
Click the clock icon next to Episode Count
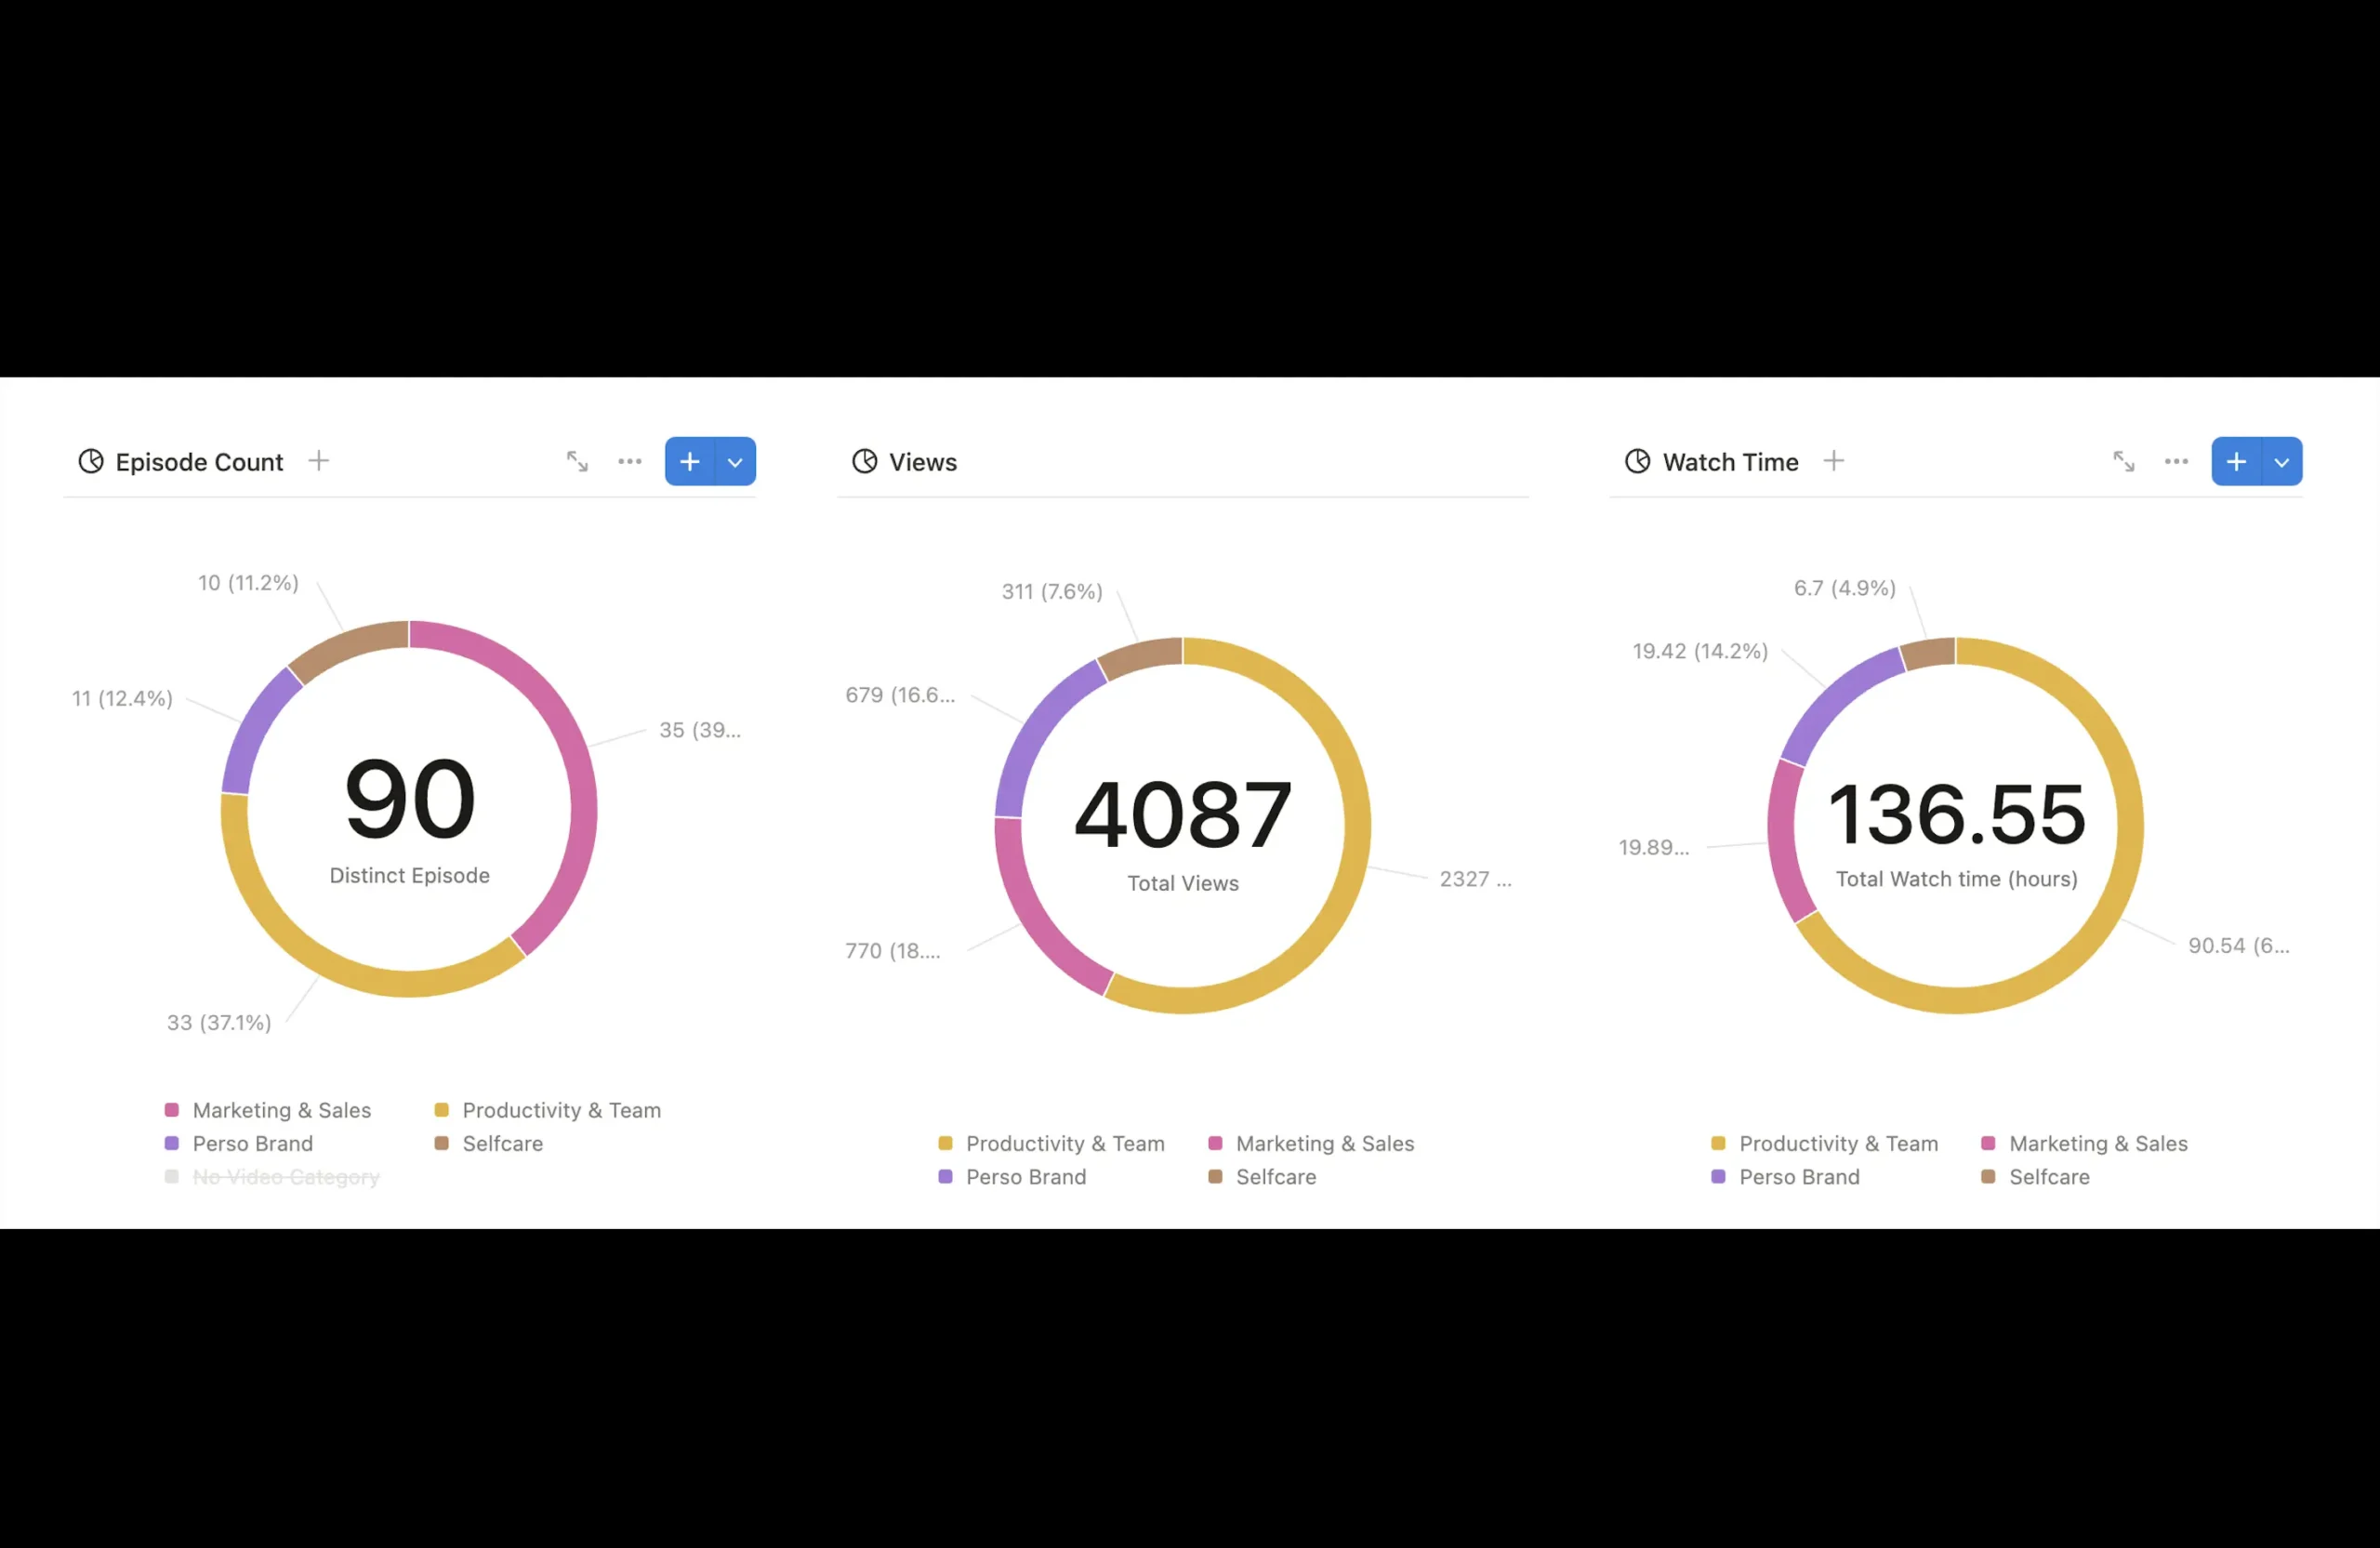(x=90, y=460)
